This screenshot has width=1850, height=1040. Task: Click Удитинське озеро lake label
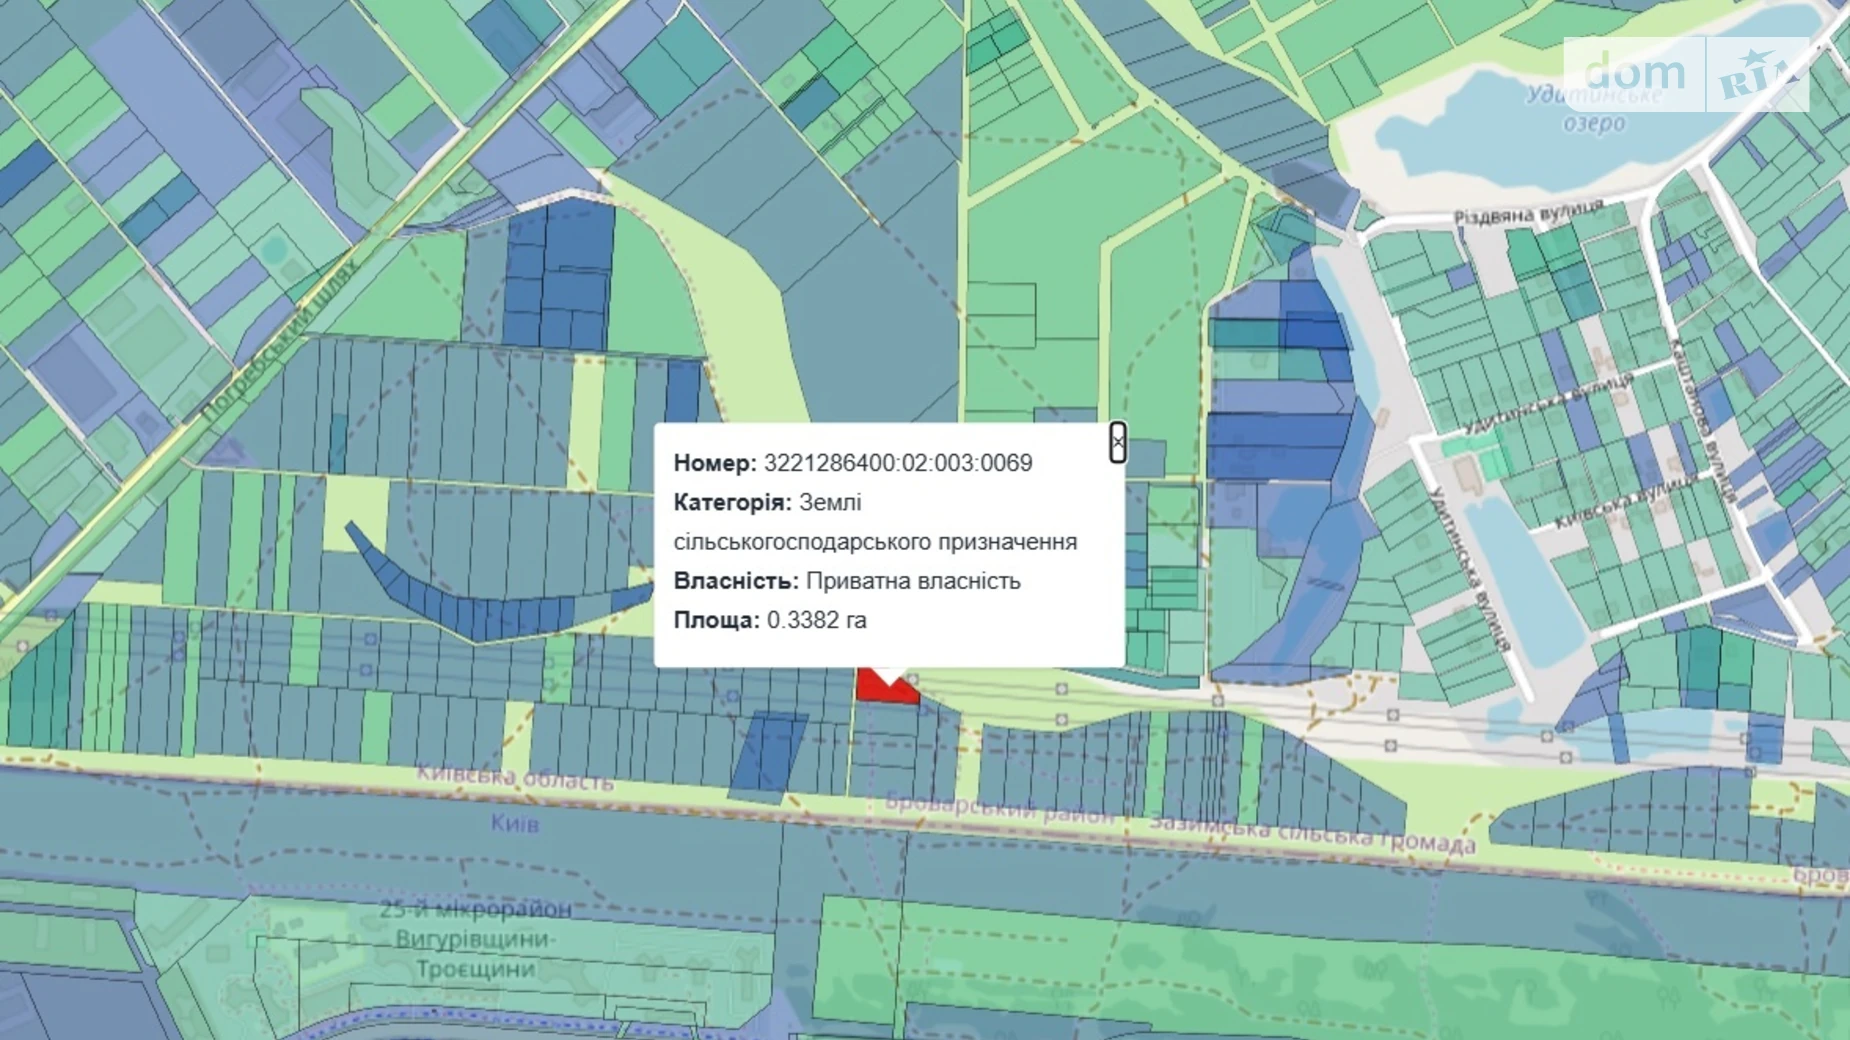(1593, 109)
